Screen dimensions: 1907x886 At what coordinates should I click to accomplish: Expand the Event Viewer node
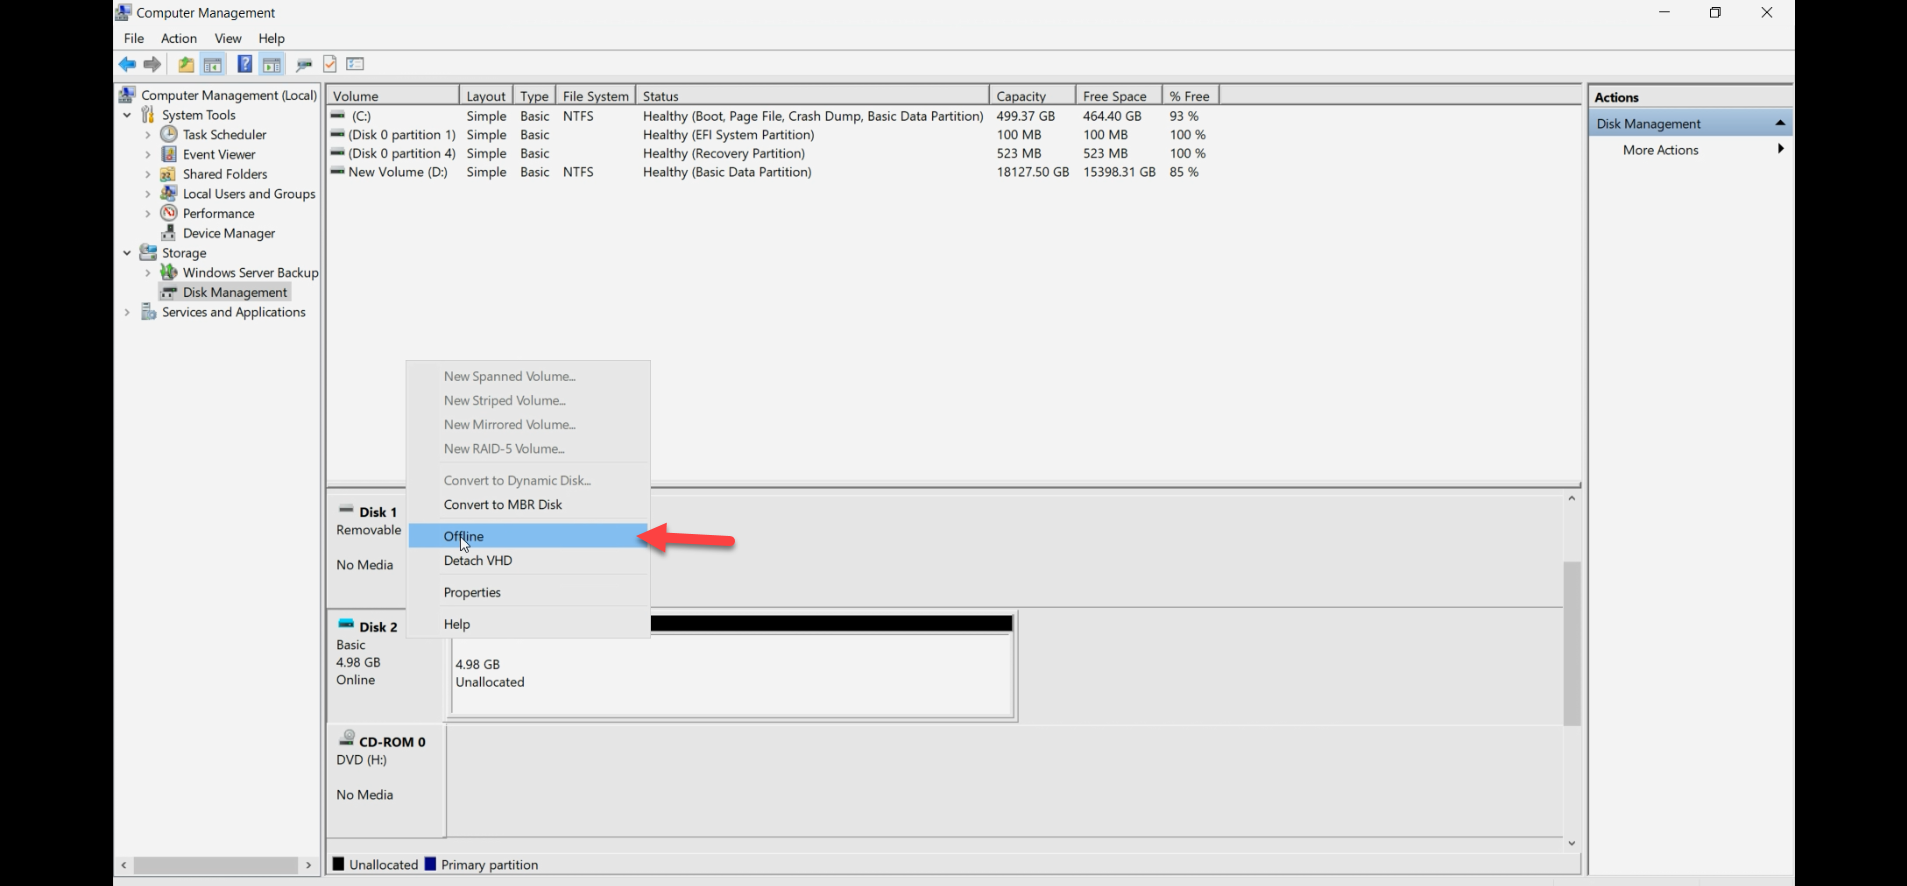coord(148,155)
